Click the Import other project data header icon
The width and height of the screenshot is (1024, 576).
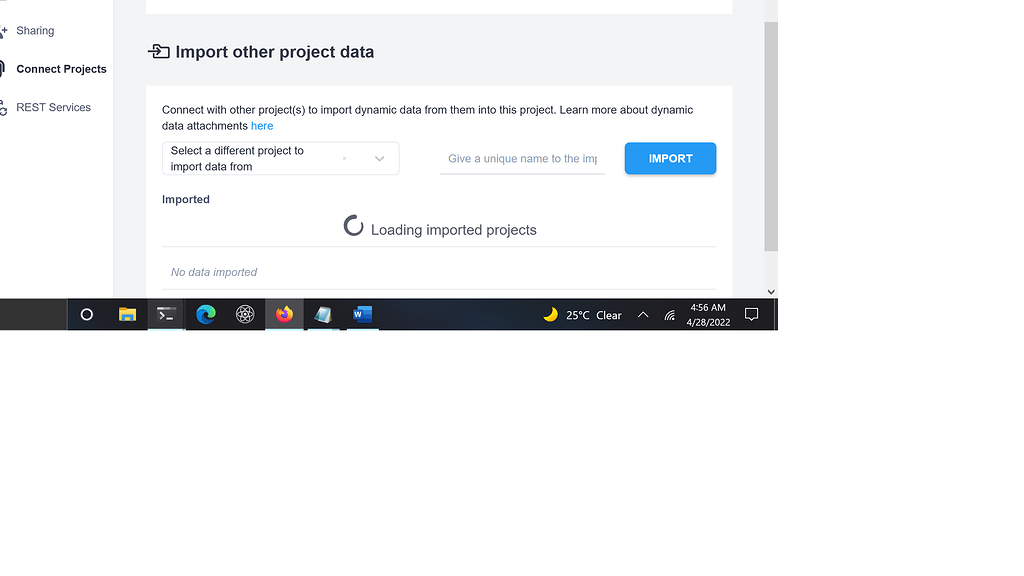(x=159, y=51)
